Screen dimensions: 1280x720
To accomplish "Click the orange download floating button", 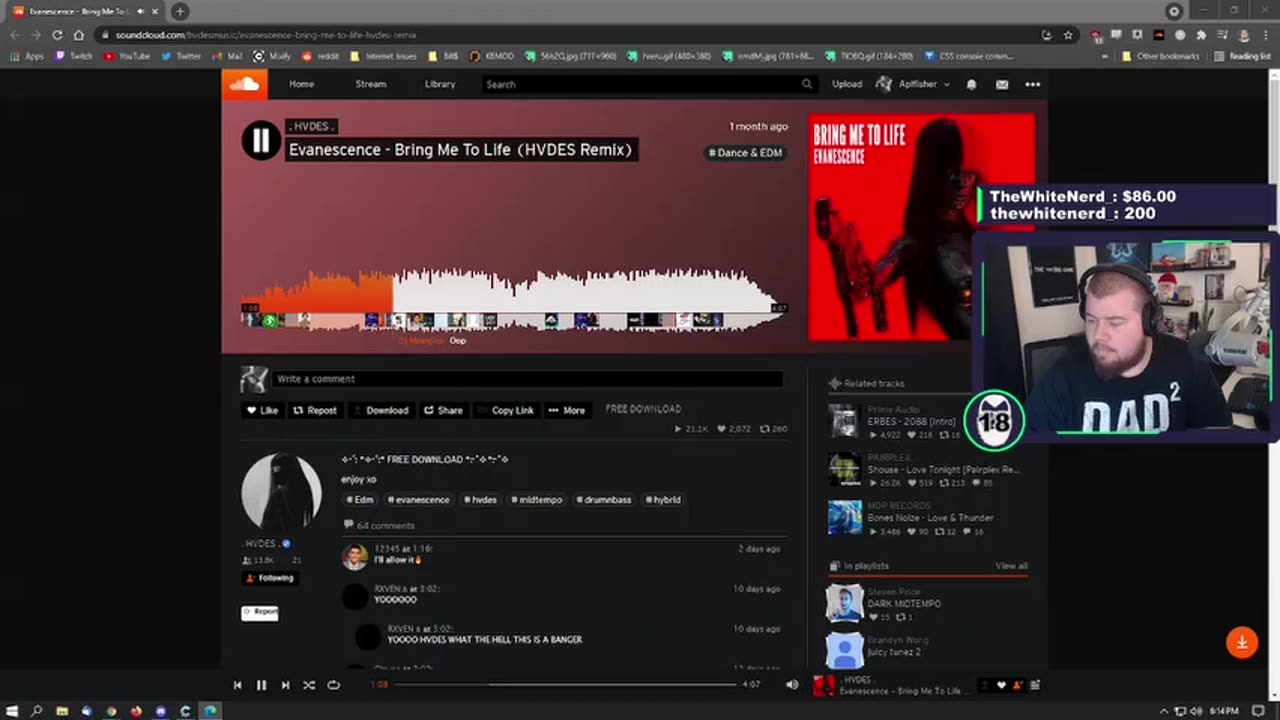I will (x=1242, y=643).
